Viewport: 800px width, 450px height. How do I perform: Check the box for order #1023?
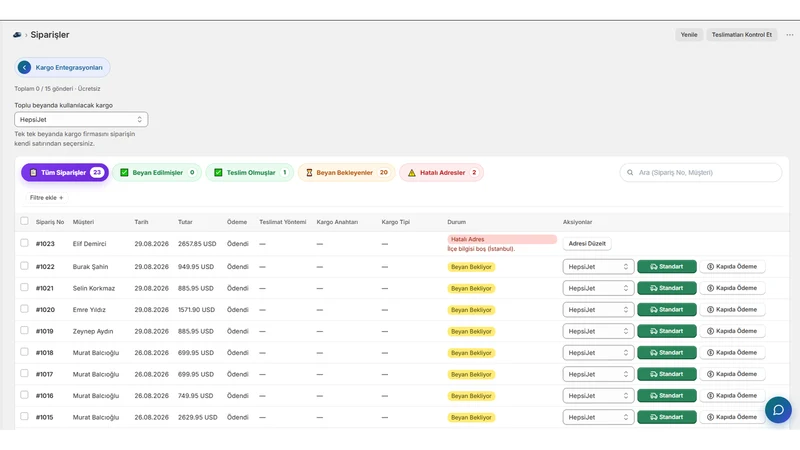tap(24, 243)
